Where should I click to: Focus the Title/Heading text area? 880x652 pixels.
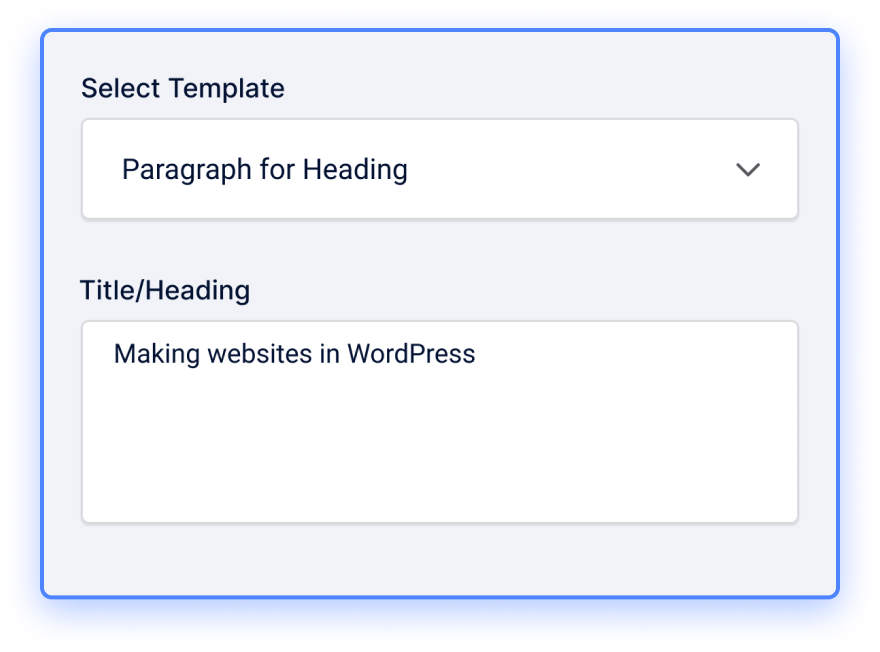coord(439,422)
